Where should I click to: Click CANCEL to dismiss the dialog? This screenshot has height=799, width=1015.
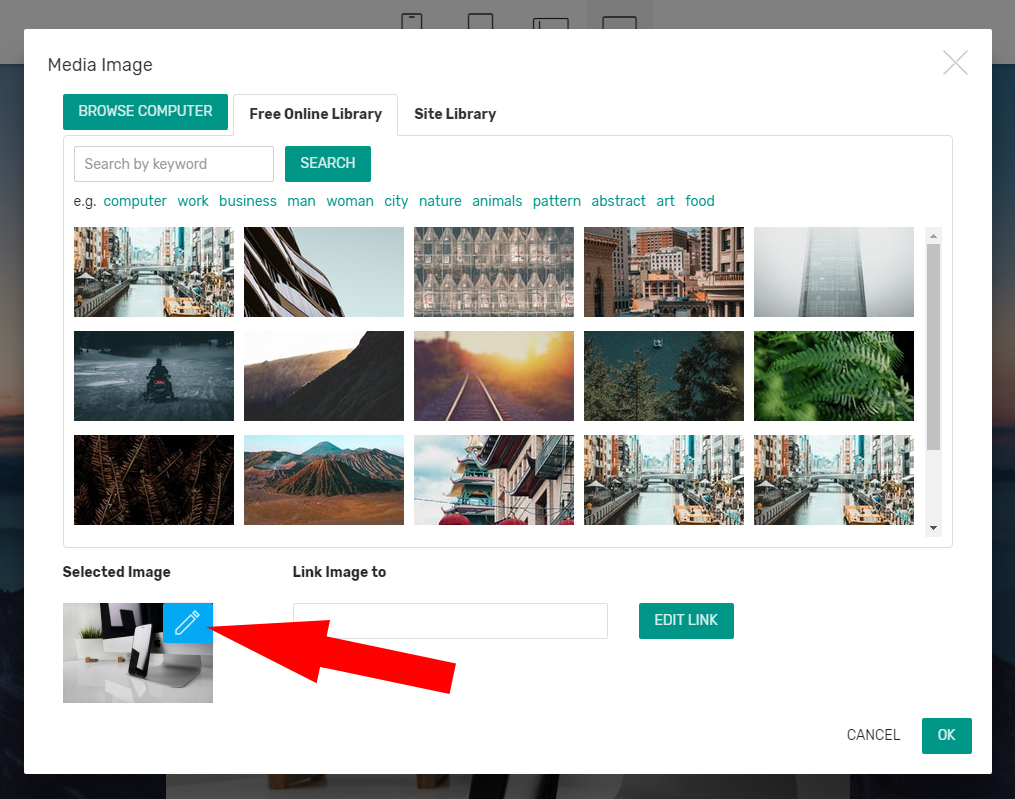tap(873, 735)
